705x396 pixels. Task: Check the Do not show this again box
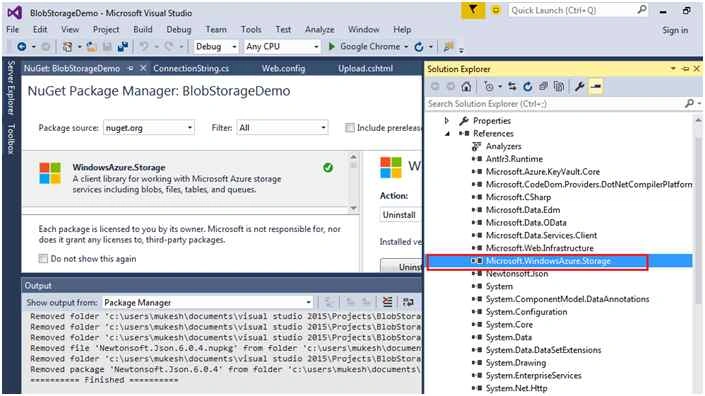tap(43, 258)
